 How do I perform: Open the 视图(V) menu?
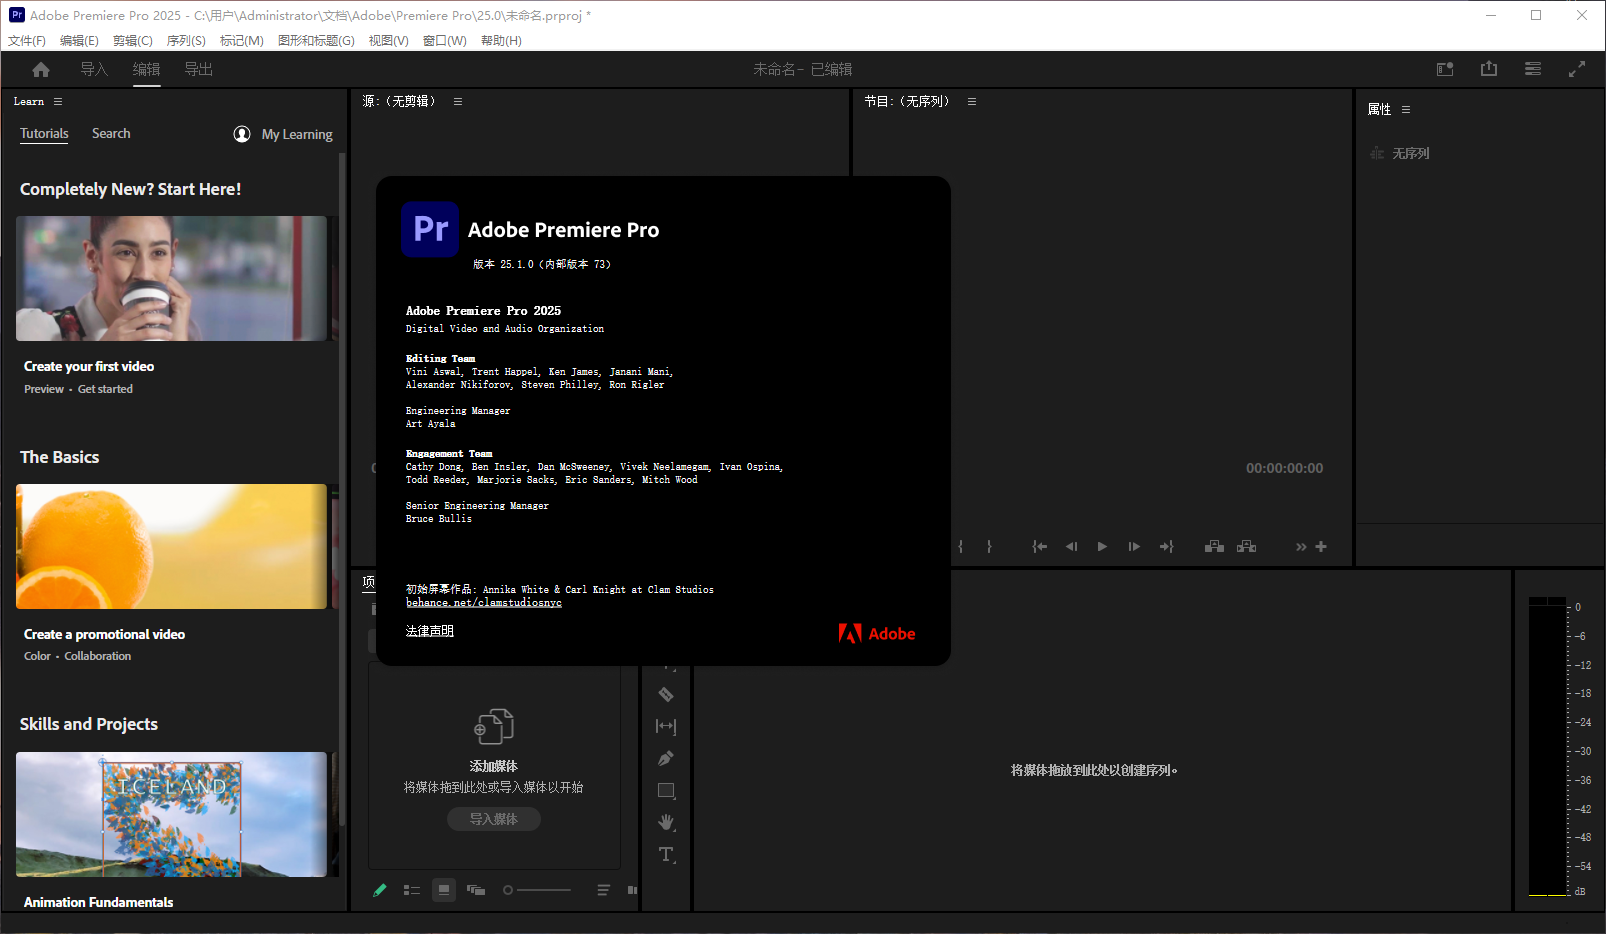[388, 40]
